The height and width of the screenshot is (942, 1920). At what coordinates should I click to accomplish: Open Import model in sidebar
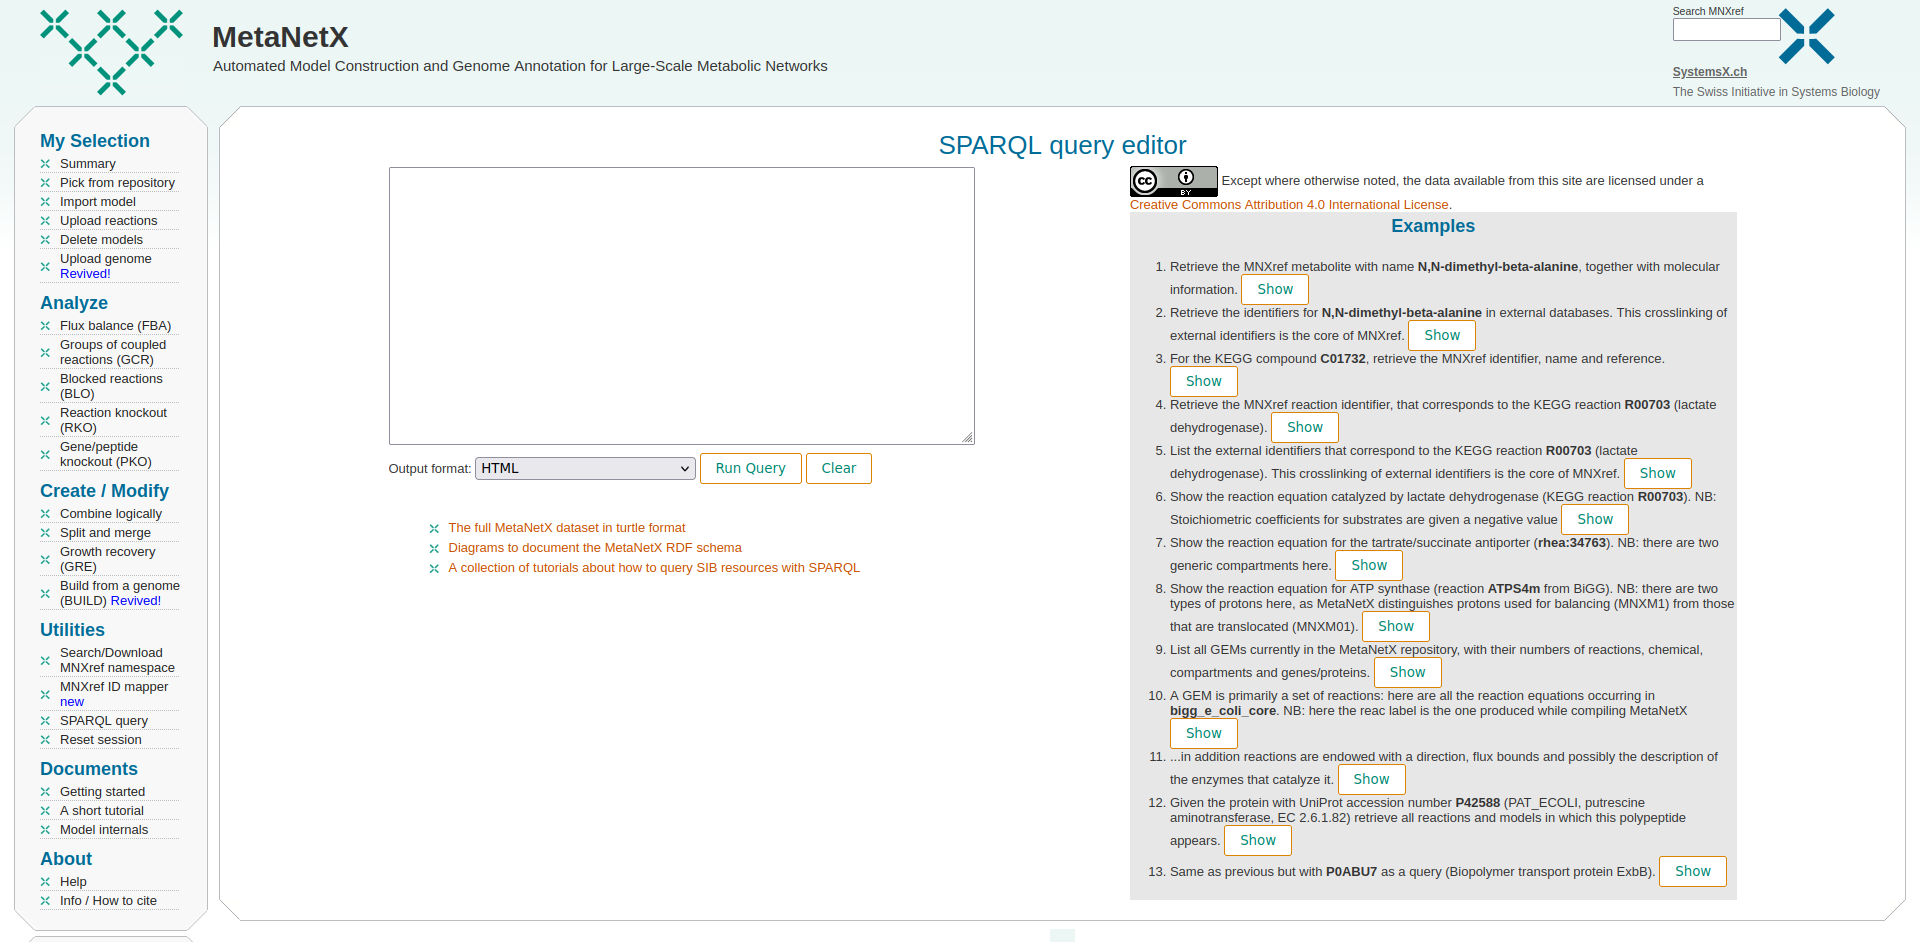coord(98,202)
